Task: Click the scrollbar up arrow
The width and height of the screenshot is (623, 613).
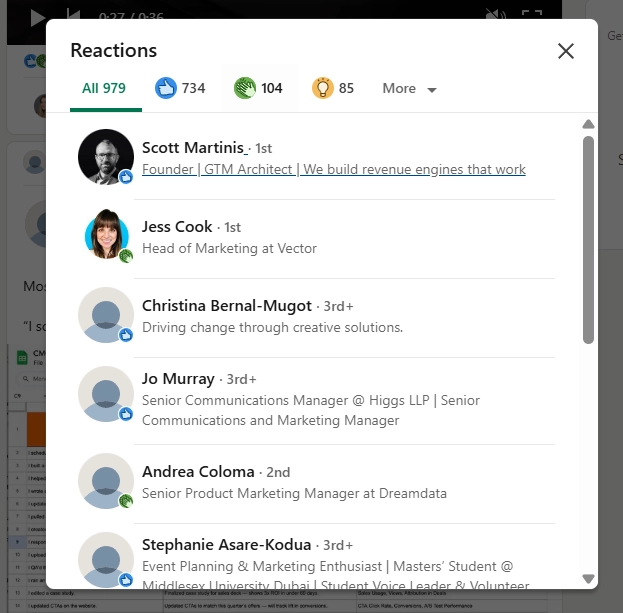Action: 588,124
